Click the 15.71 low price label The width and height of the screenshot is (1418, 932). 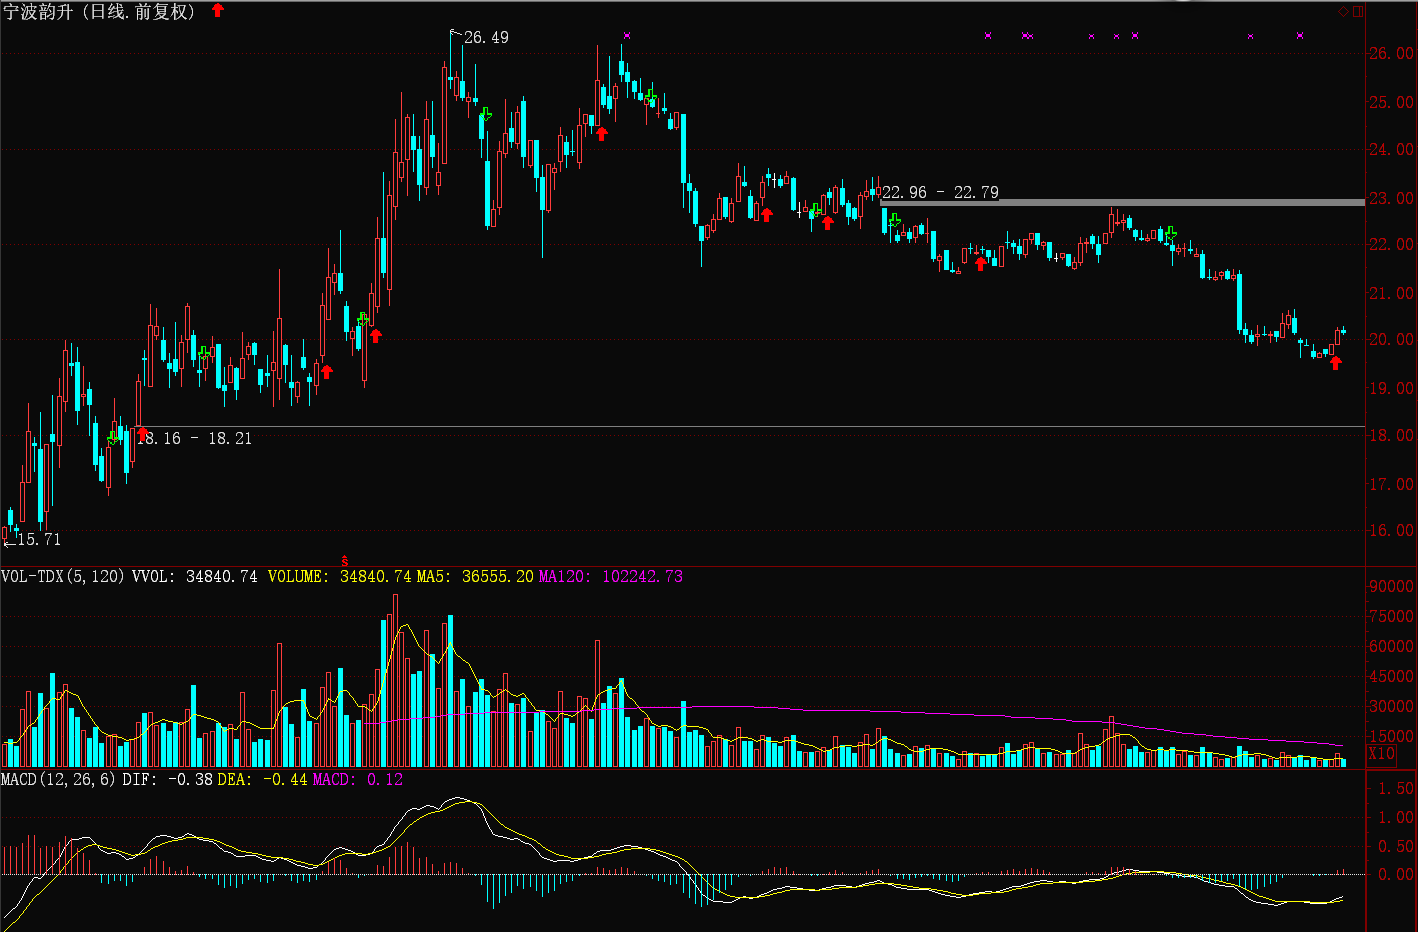pos(39,539)
